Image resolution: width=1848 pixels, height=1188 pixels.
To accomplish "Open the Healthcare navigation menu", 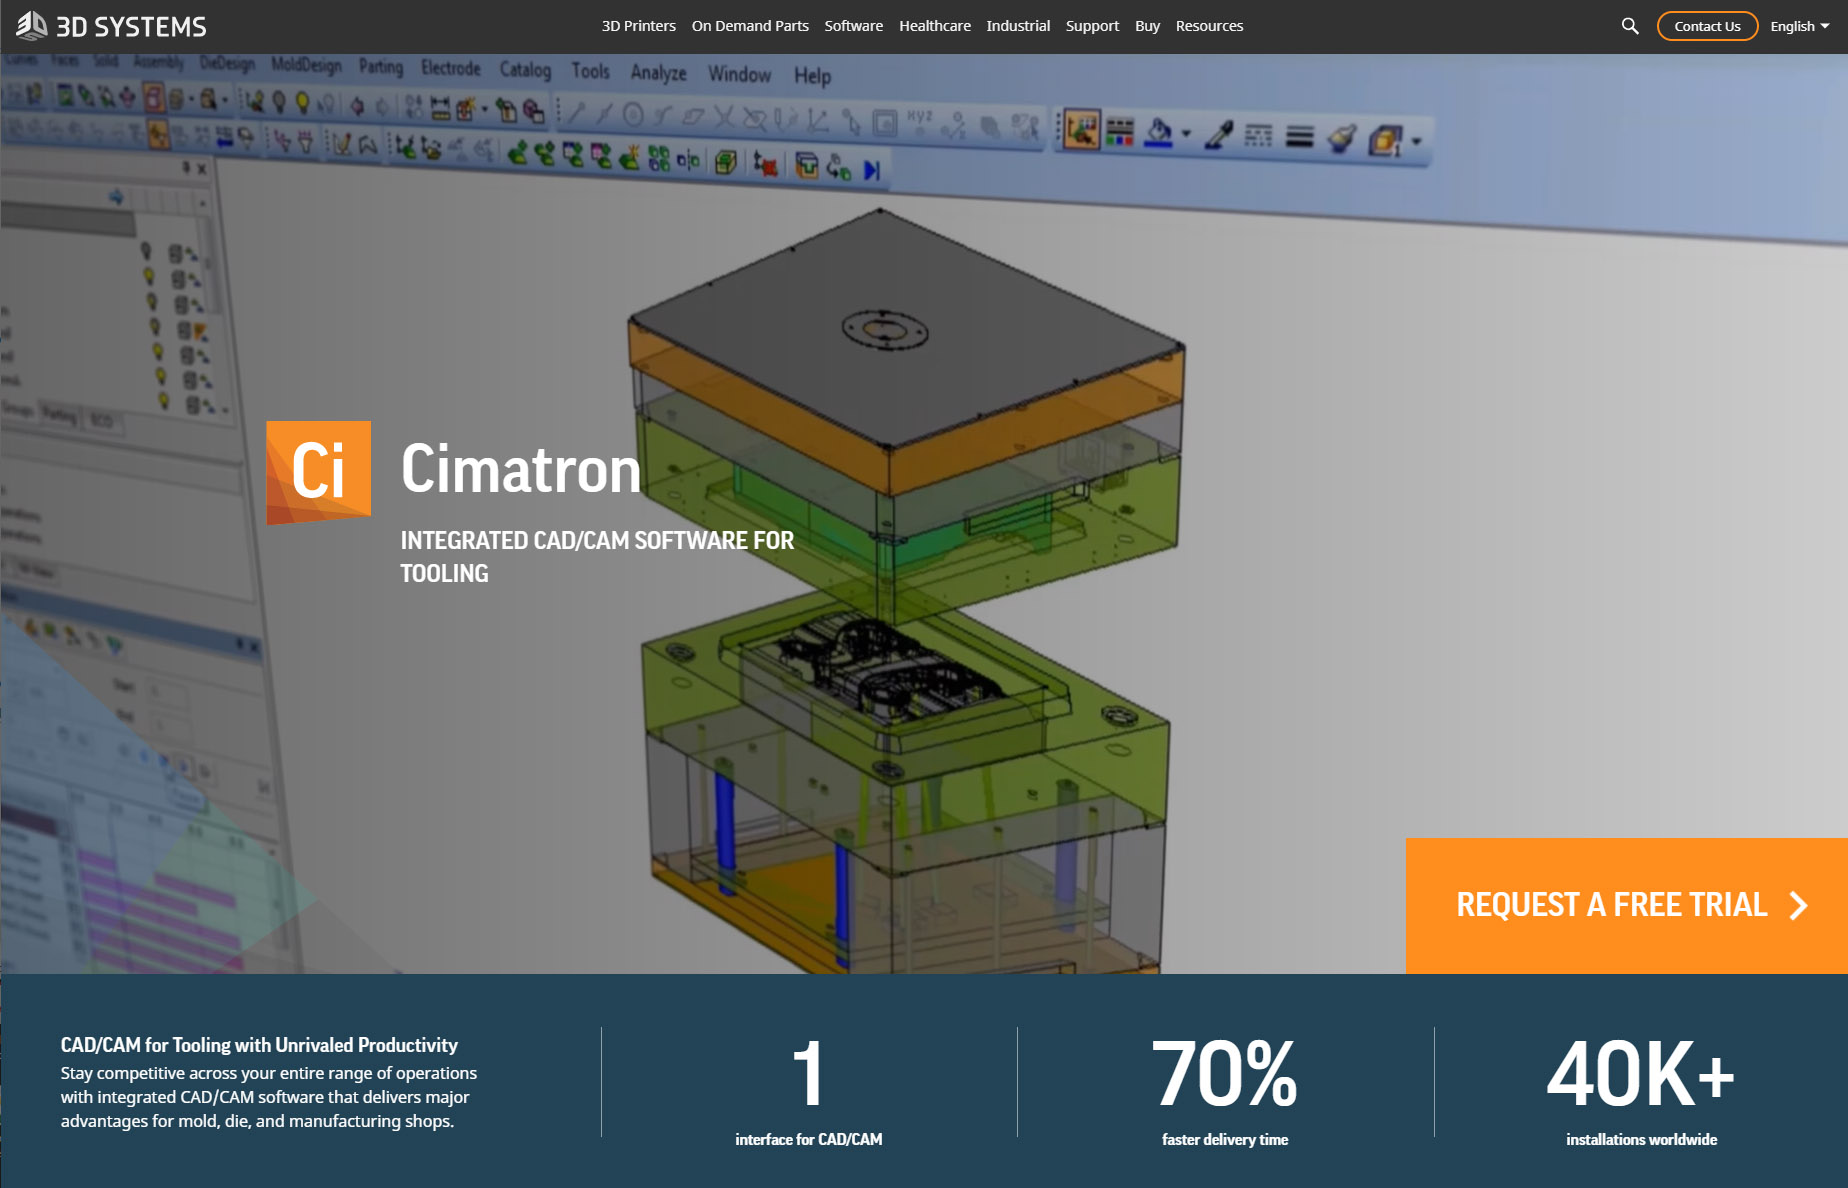I will pos(934,26).
